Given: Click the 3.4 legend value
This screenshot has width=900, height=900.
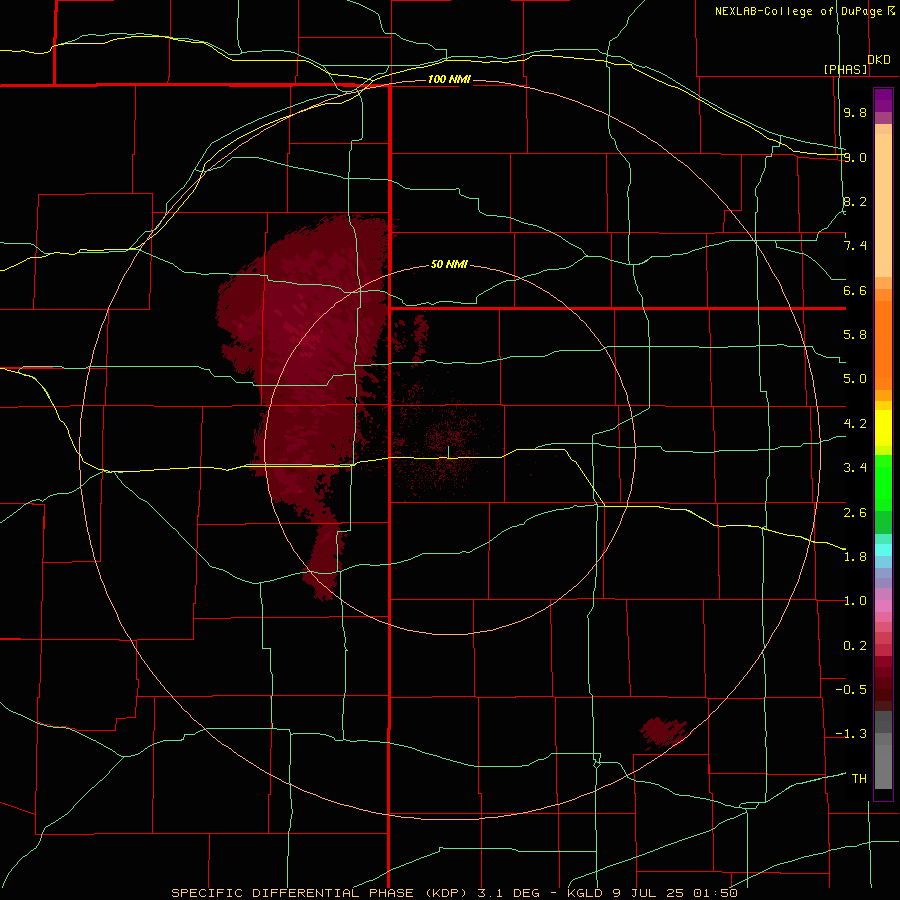Looking at the screenshot, I should (x=855, y=468).
